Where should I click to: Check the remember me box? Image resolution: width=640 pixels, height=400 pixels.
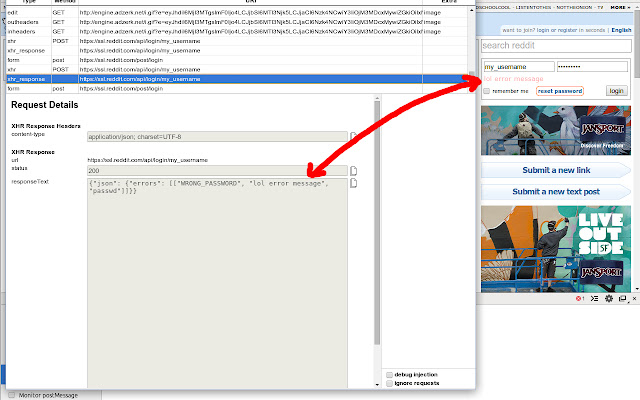point(487,91)
